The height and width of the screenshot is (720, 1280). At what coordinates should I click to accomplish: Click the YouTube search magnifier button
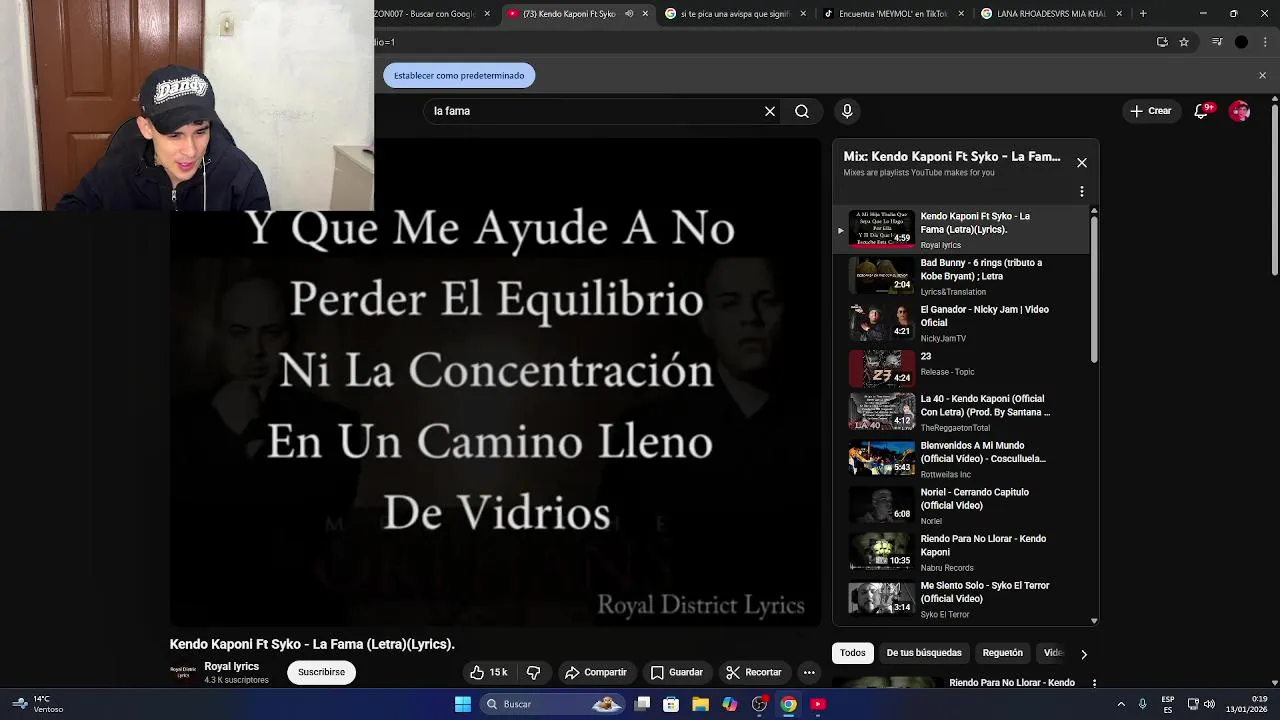[x=802, y=111]
